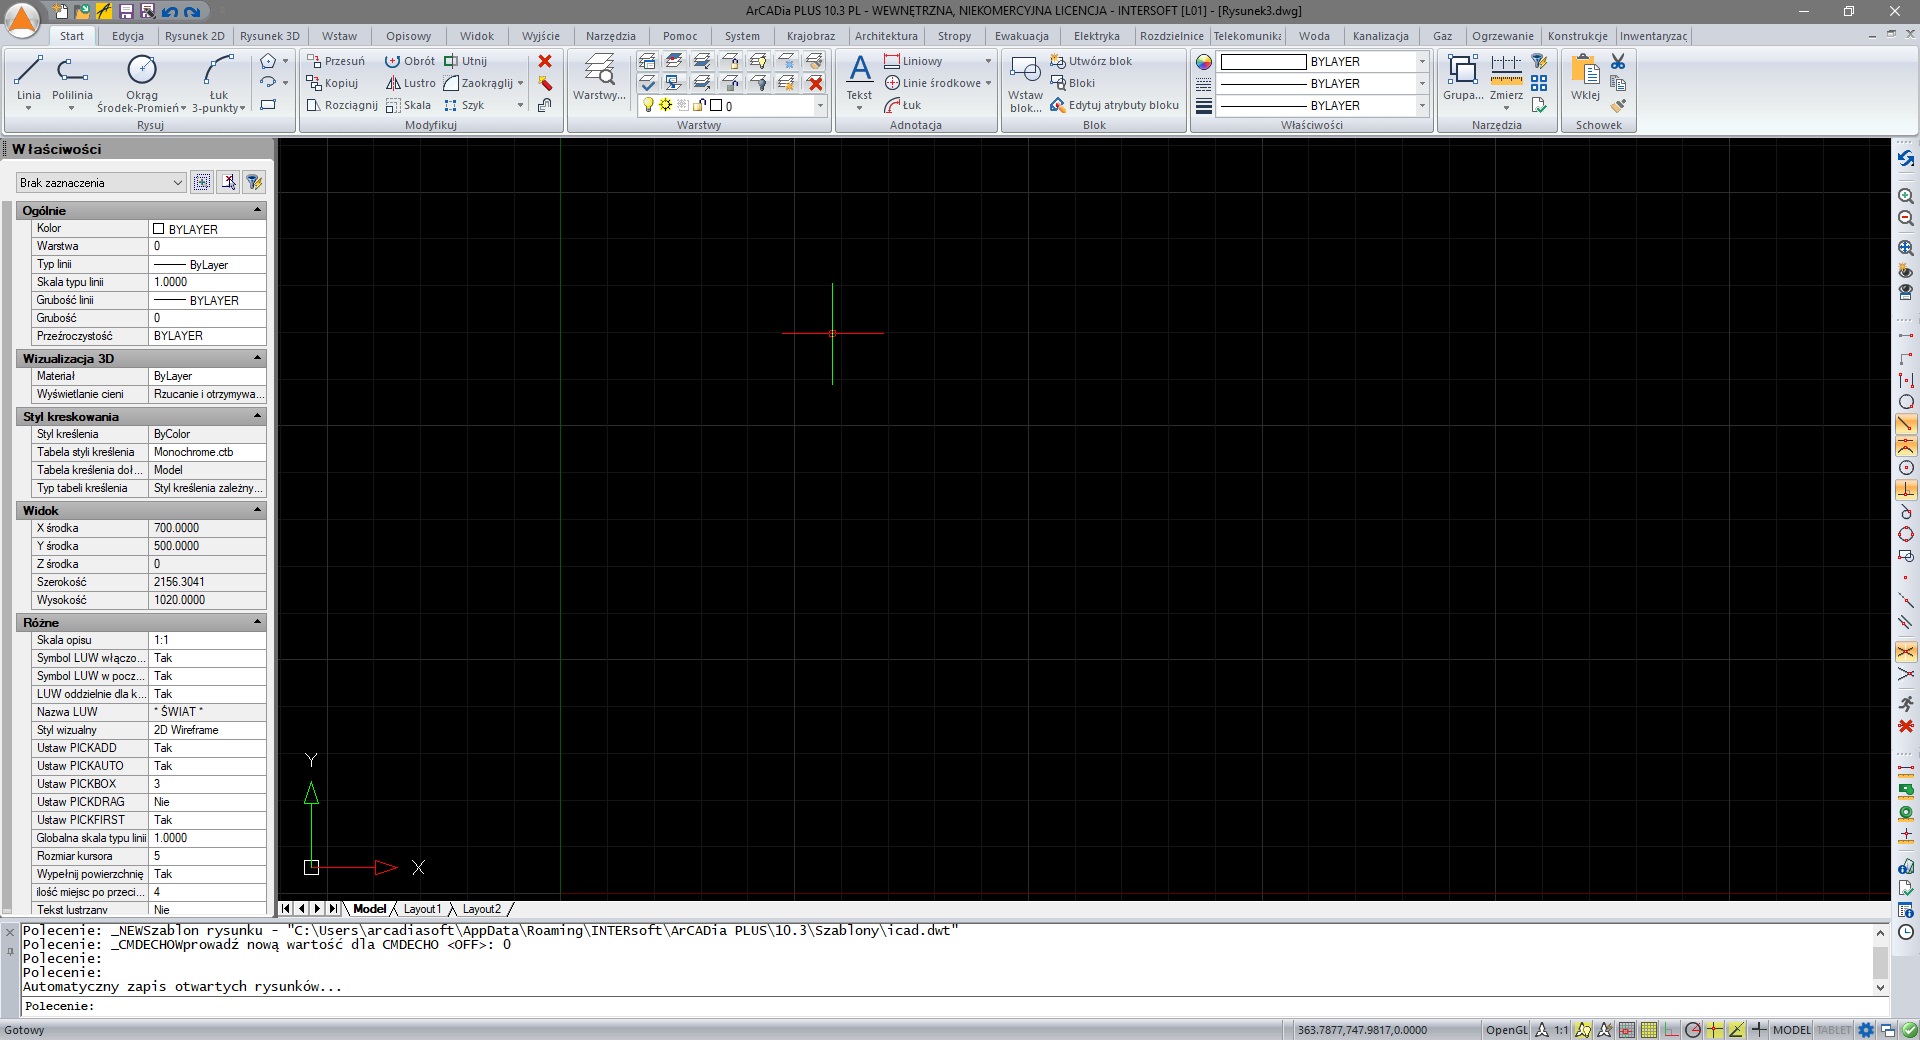Click the filter funnel icon in Właściwości panel
This screenshot has width=1920, height=1040.
pyautogui.click(x=254, y=182)
